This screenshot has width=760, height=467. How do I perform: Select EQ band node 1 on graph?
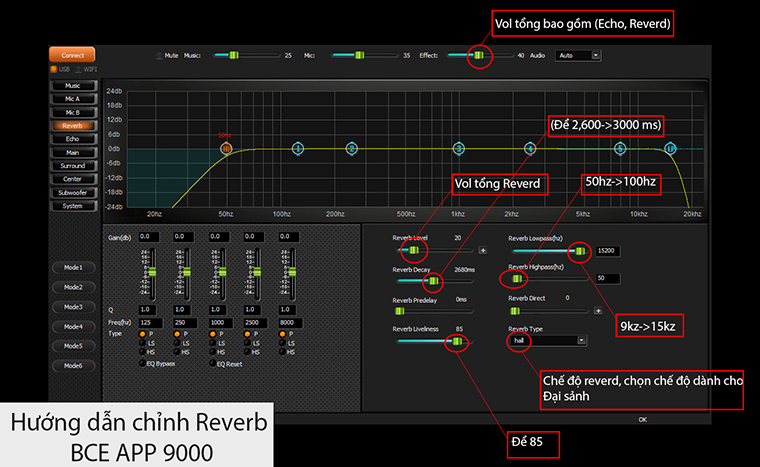(x=298, y=148)
